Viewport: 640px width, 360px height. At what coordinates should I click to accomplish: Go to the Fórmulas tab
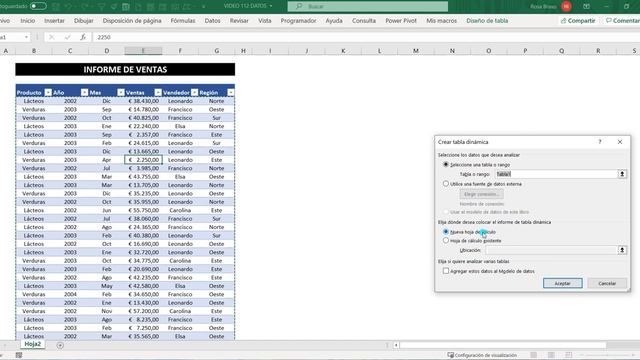(x=183, y=20)
